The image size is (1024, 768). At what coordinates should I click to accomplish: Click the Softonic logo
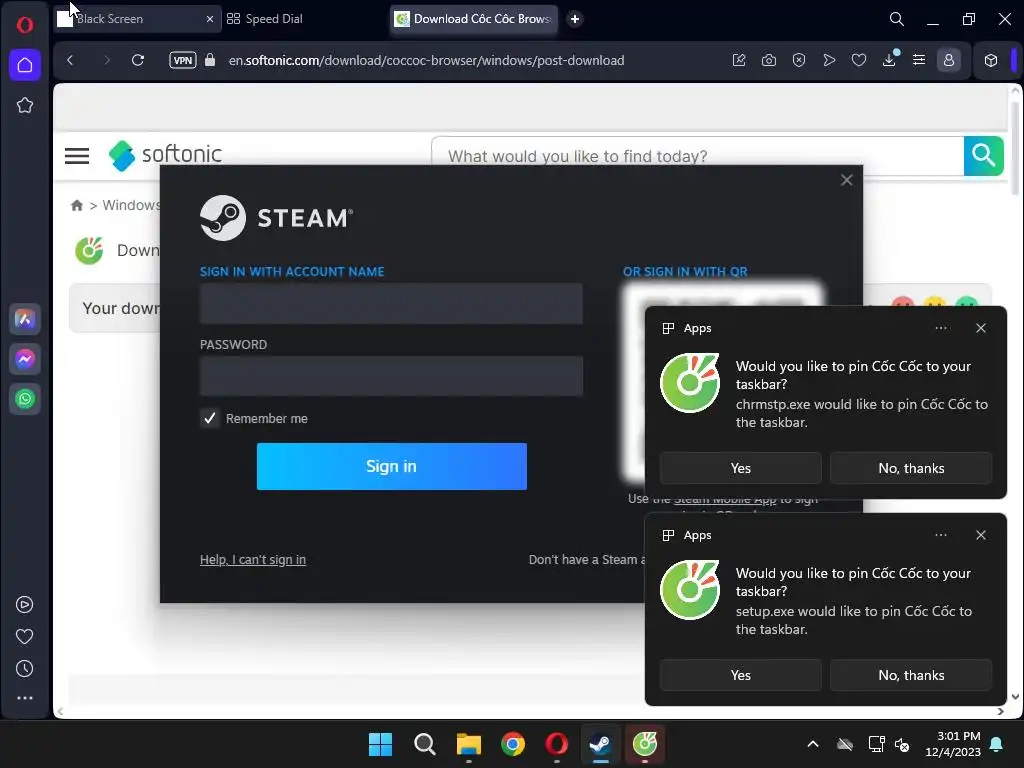165,155
